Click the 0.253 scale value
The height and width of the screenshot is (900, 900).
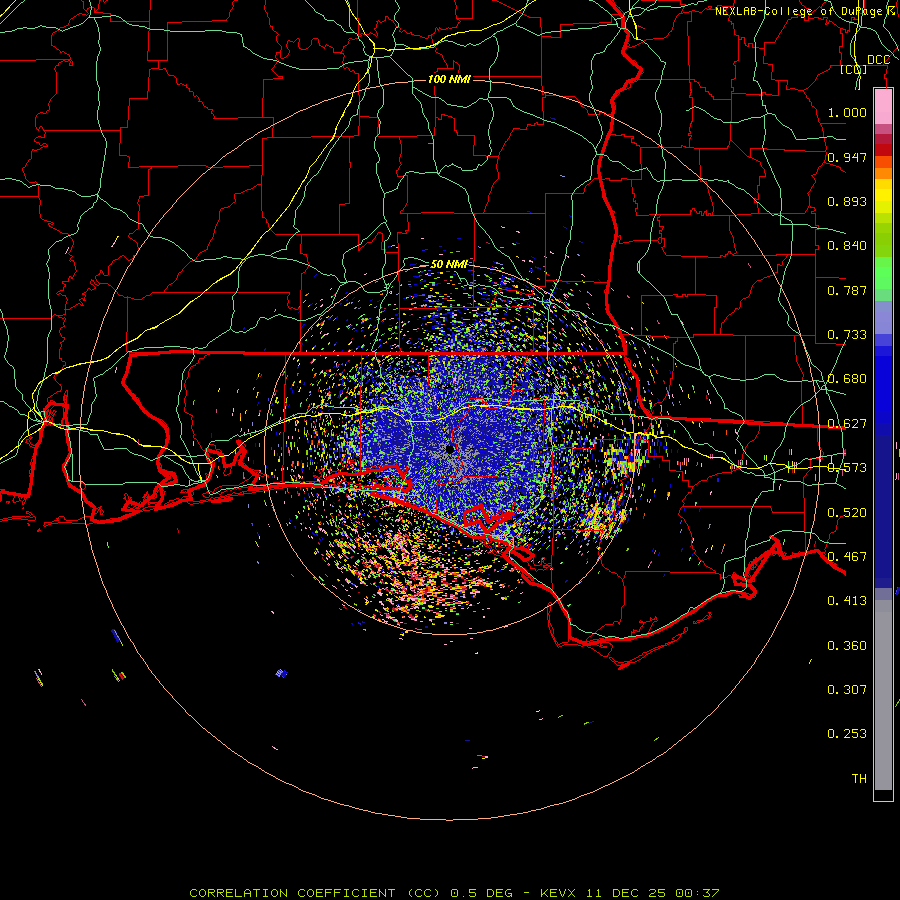click(847, 734)
